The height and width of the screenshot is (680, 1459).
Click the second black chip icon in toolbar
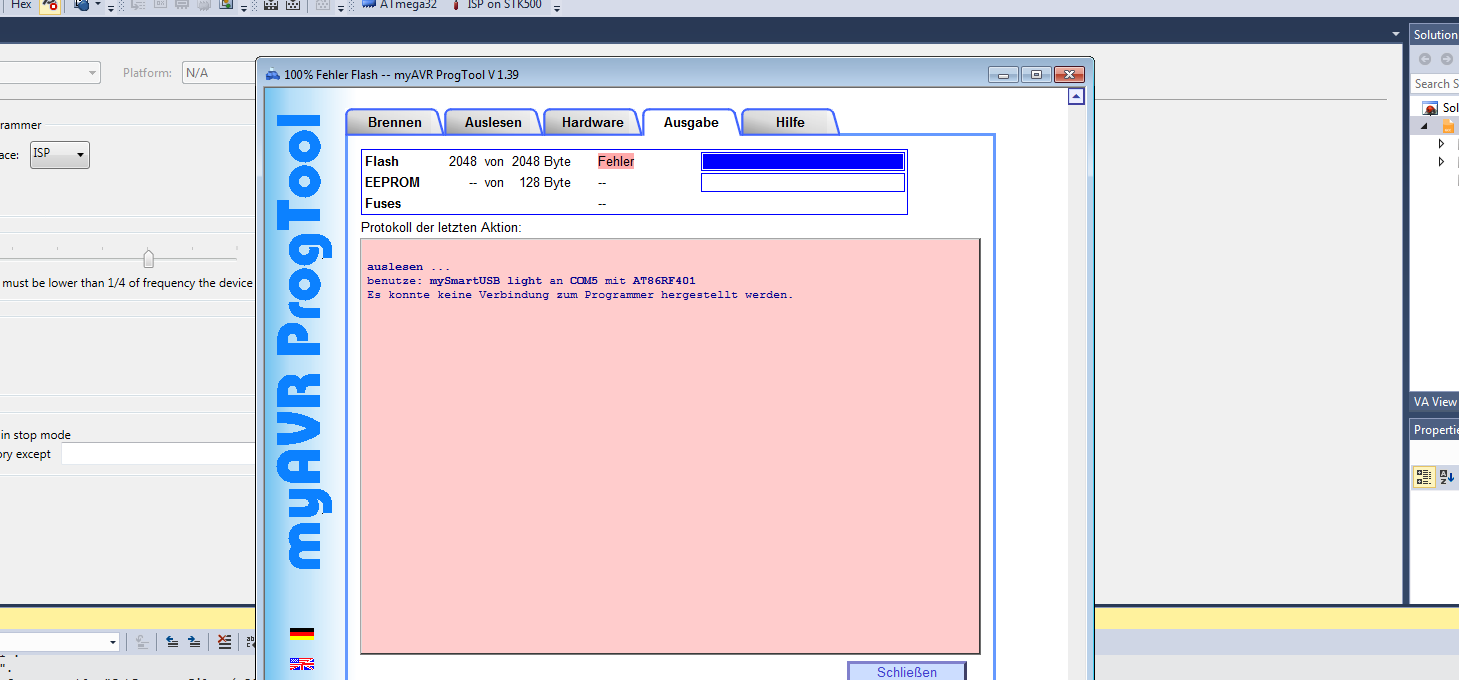pyautogui.click(x=293, y=5)
